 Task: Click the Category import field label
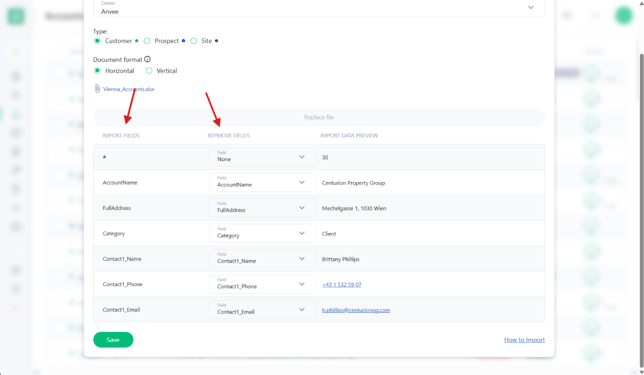pos(114,233)
